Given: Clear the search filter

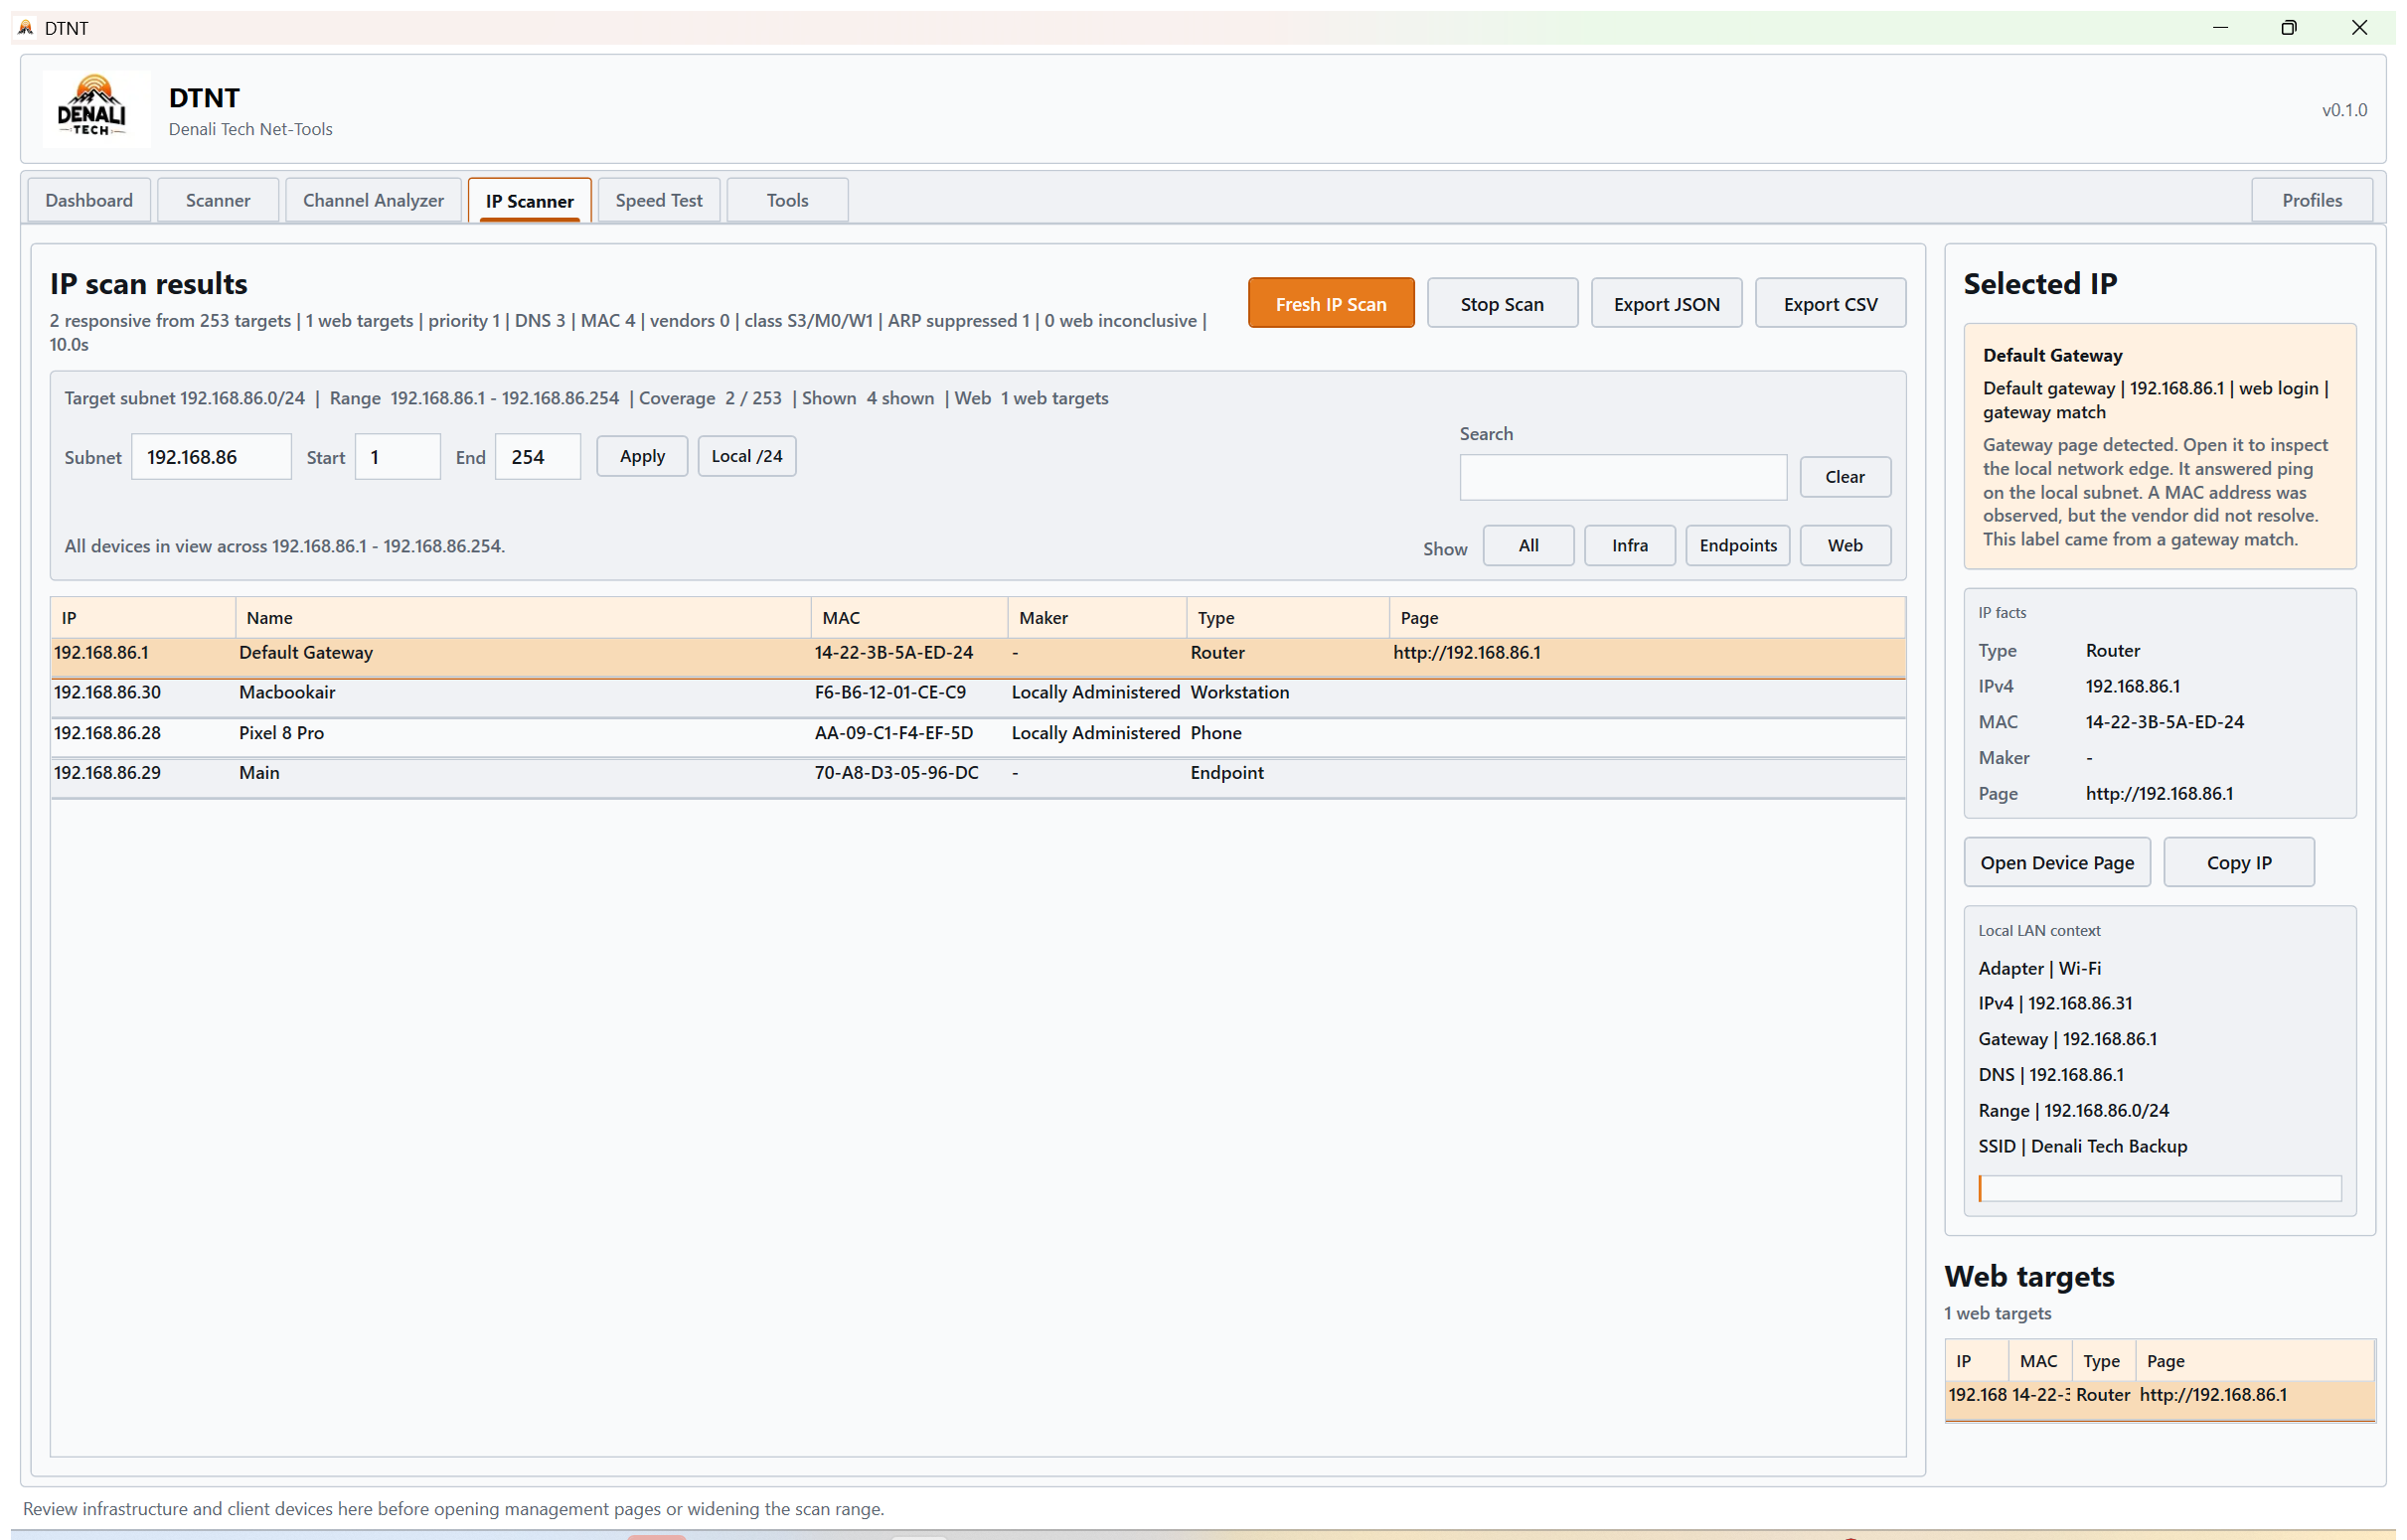Looking at the screenshot, I should coord(1844,477).
